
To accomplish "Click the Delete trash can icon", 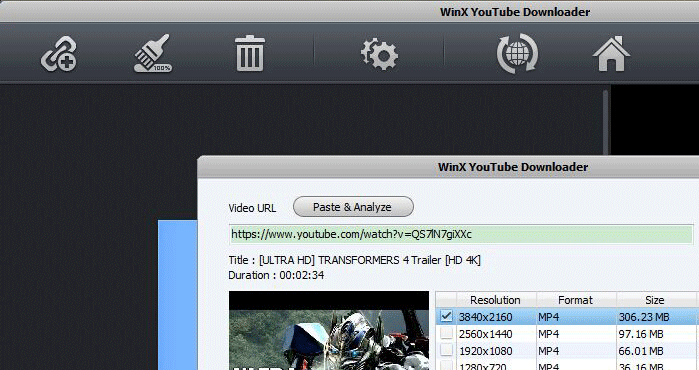I will coord(250,53).
